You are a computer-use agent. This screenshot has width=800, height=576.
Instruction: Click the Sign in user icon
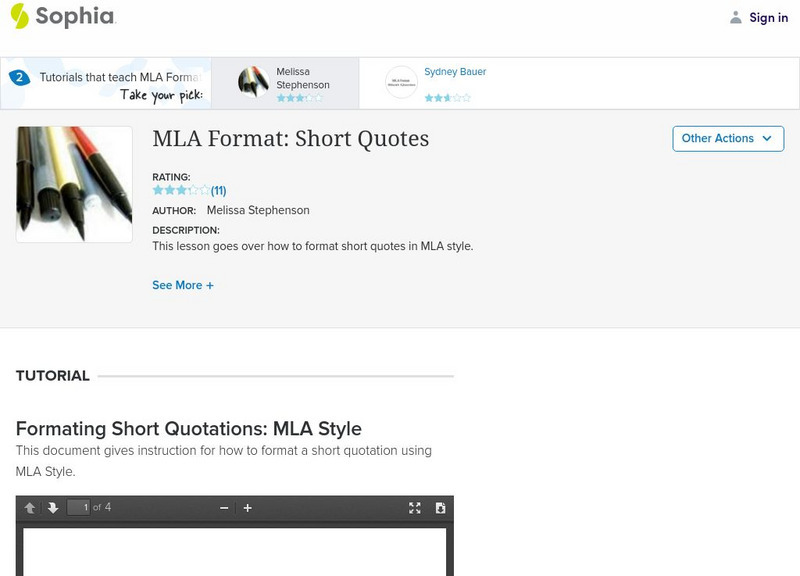point(736,17)
